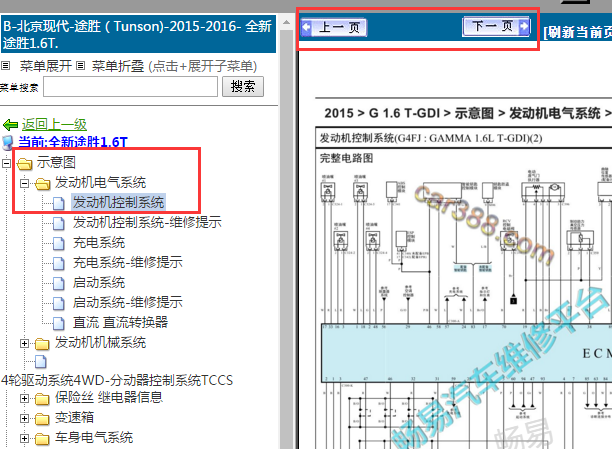This screenshot has width=612, height=449.
Task: Click the 菜单展开 list icon
Action: (5, 66)
